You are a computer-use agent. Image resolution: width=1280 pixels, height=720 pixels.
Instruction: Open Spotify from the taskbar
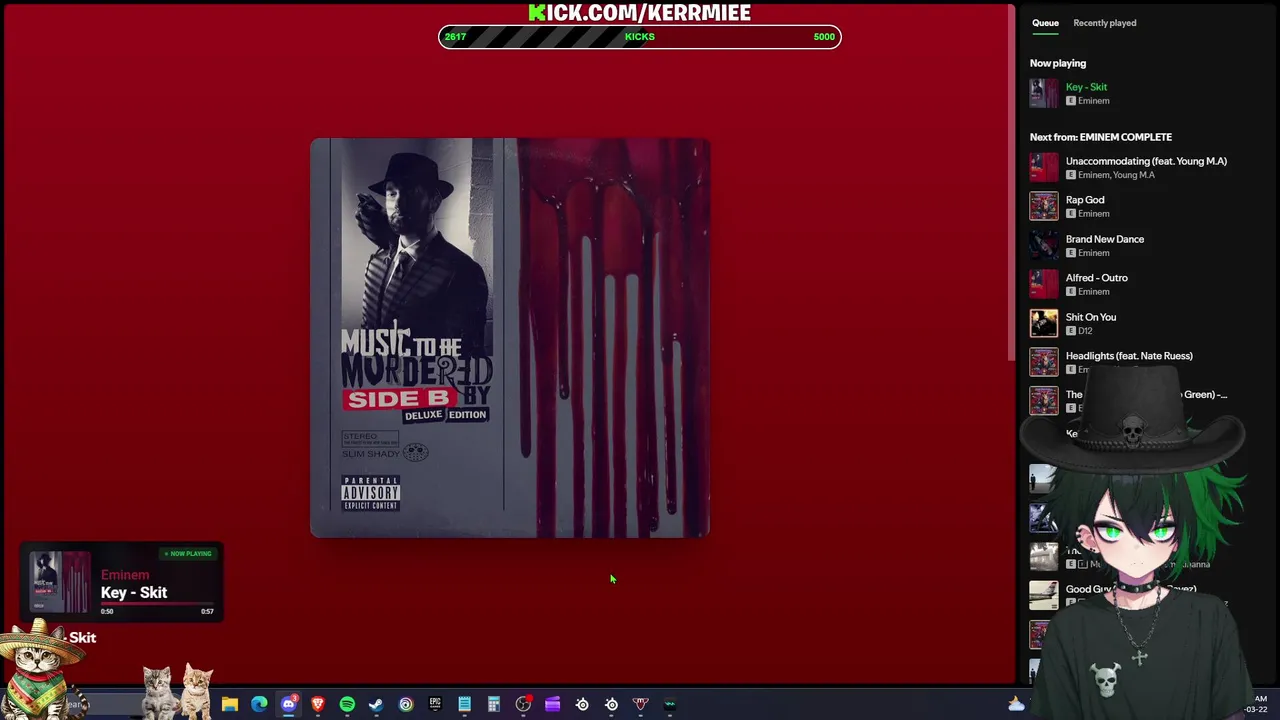[347, 704]
